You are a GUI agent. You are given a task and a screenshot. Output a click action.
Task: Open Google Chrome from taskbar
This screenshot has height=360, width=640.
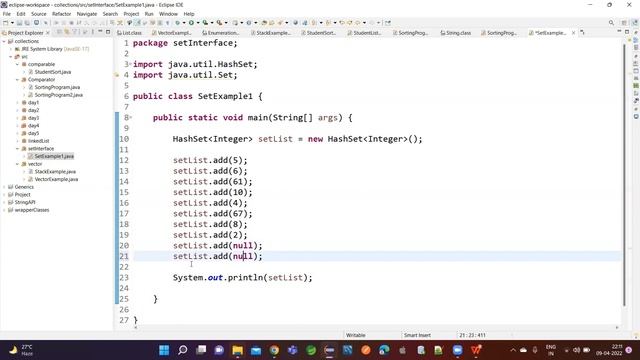[x=274, y=350]
